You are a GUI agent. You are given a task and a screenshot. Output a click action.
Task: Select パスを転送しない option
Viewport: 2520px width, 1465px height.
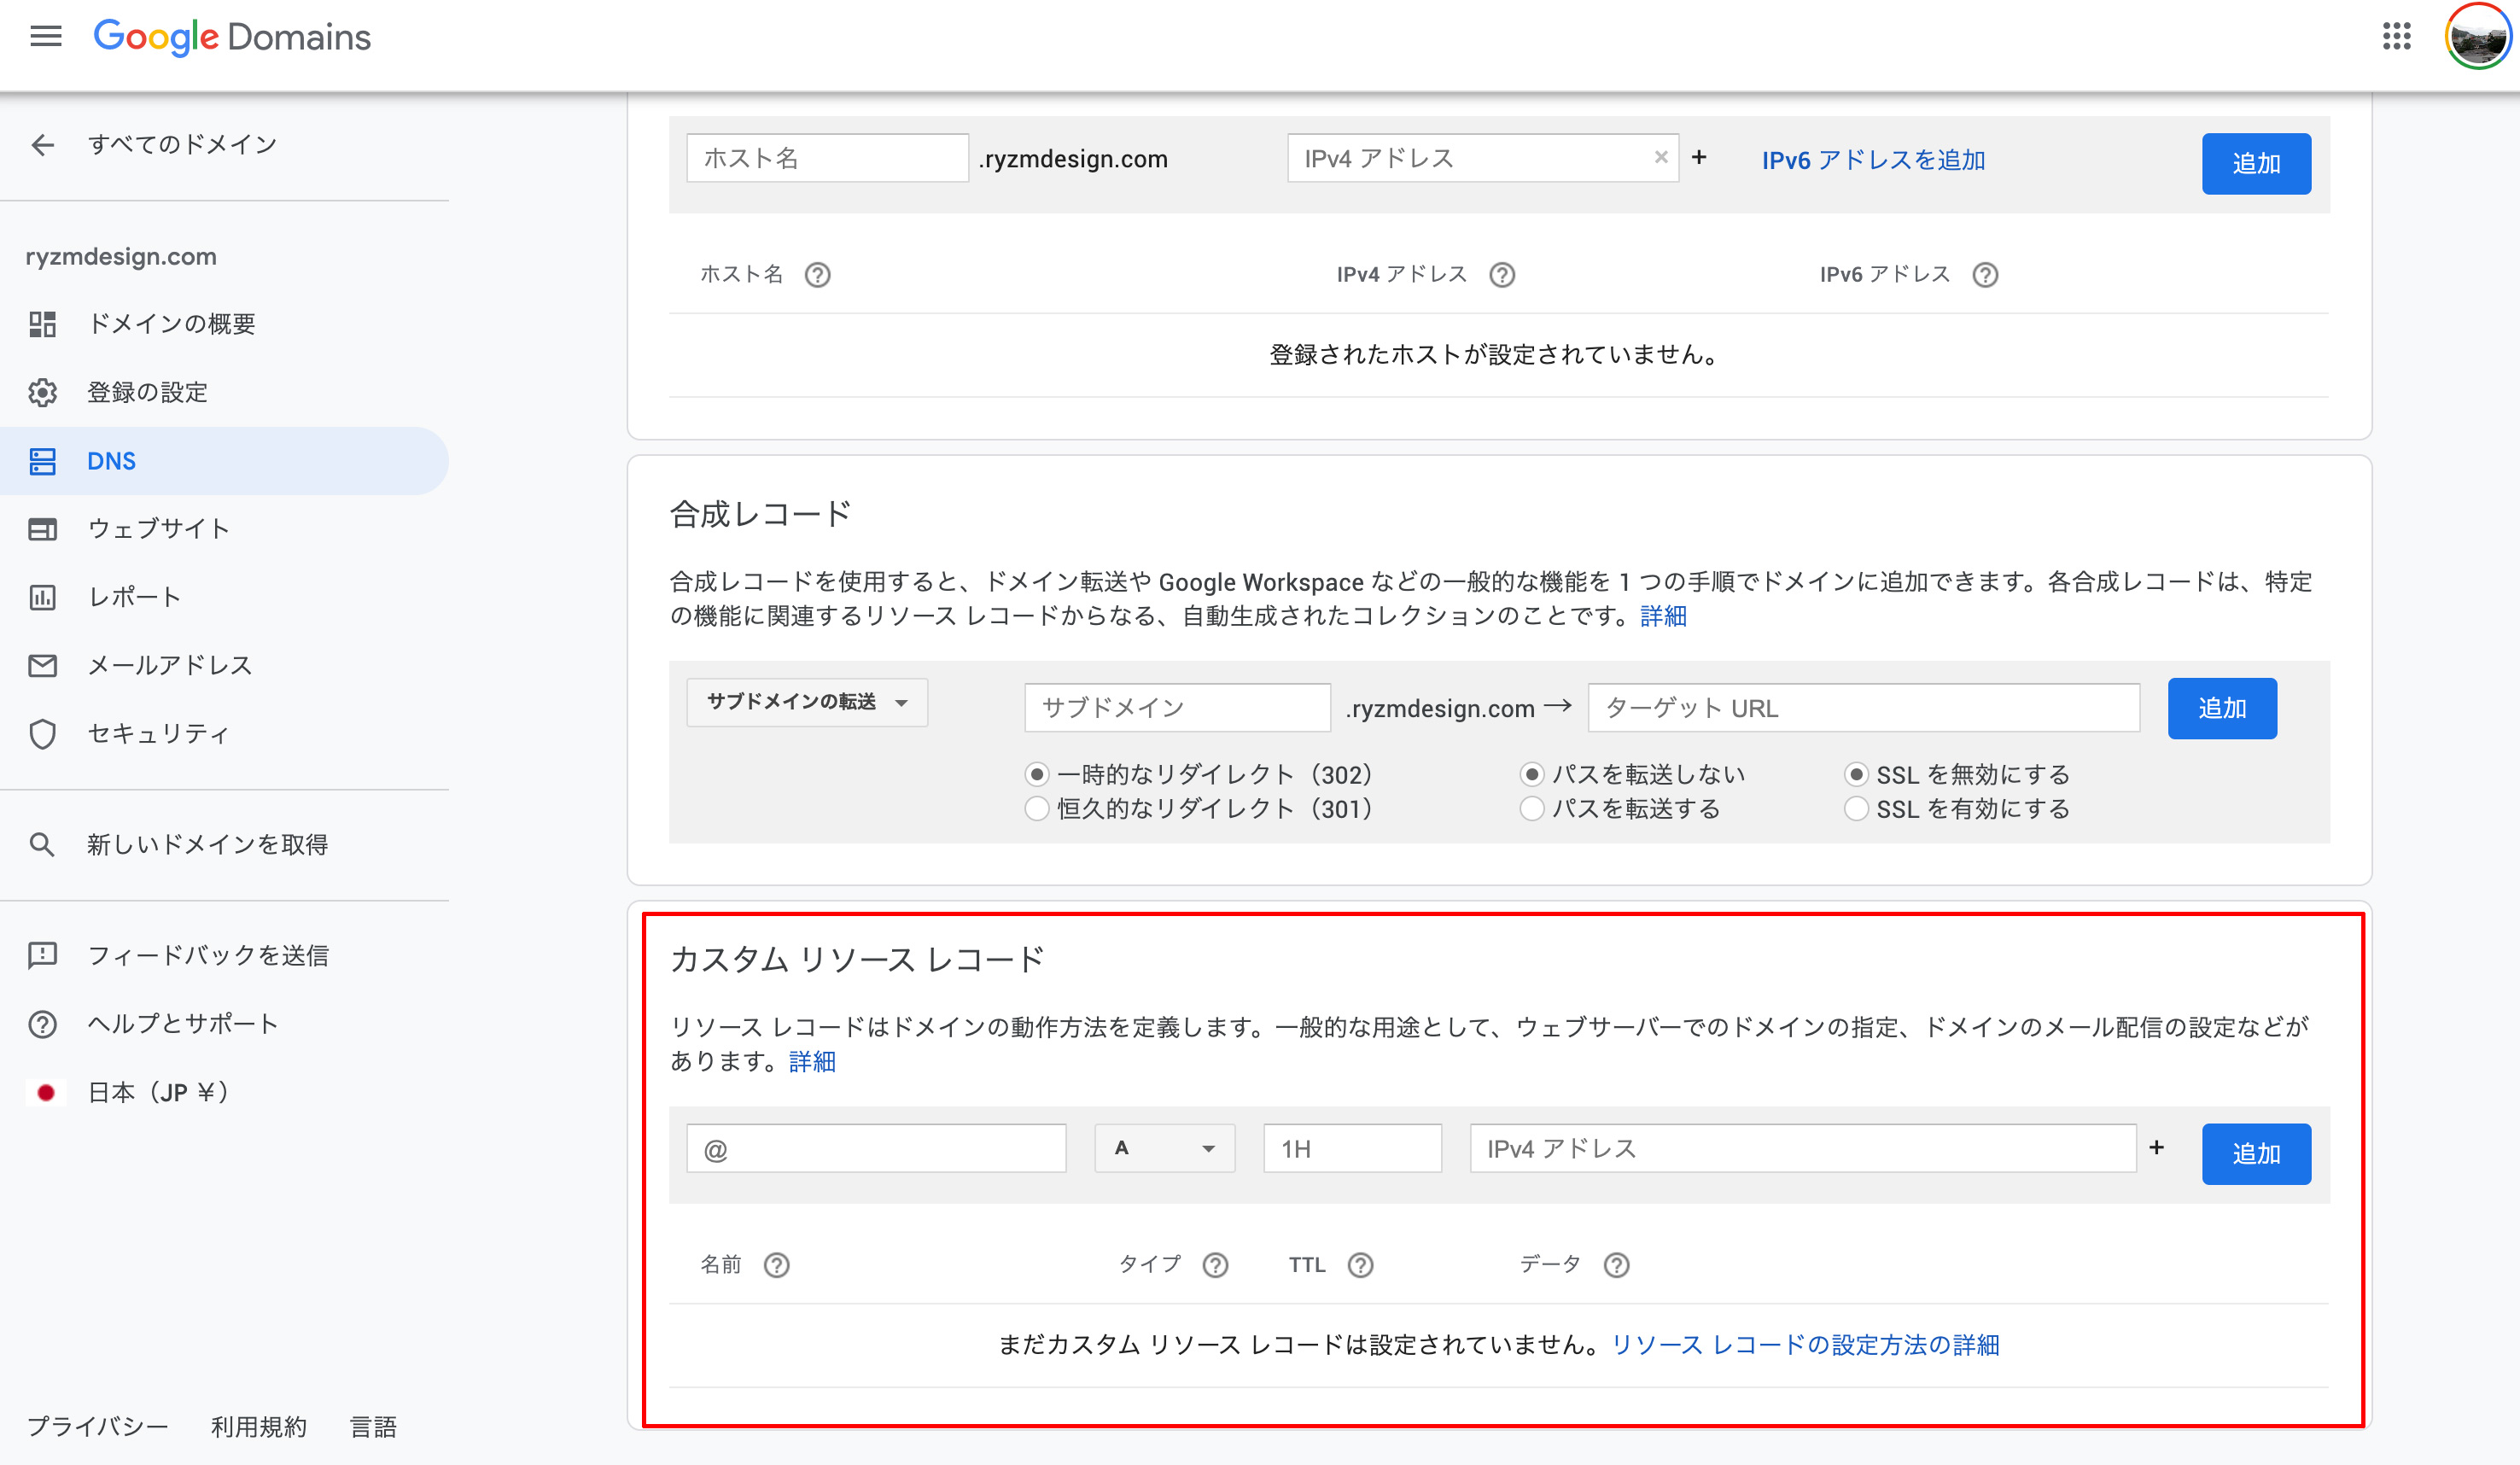tap(1532, 774)
